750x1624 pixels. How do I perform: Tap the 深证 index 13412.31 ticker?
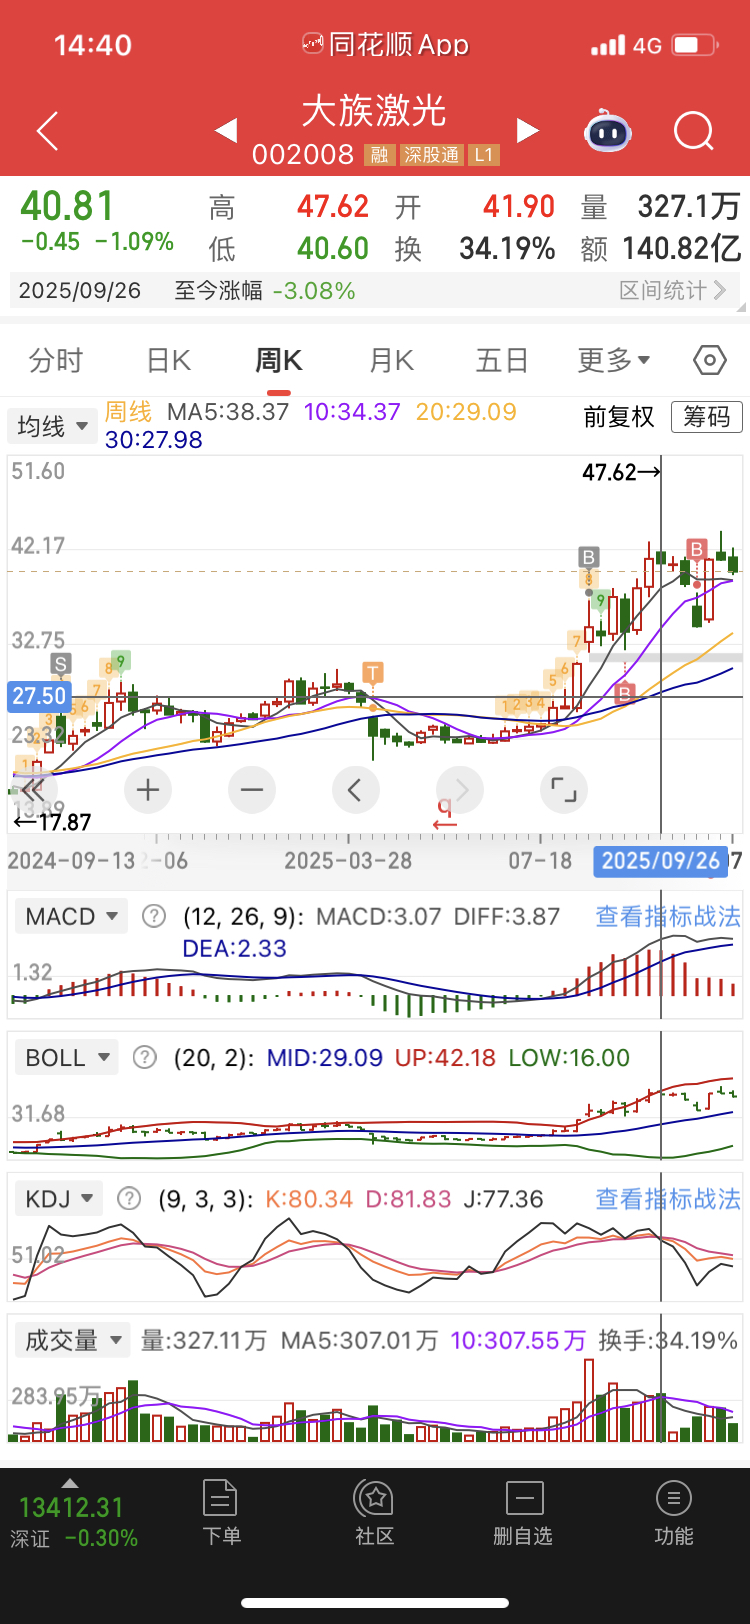pos(74,1522)
